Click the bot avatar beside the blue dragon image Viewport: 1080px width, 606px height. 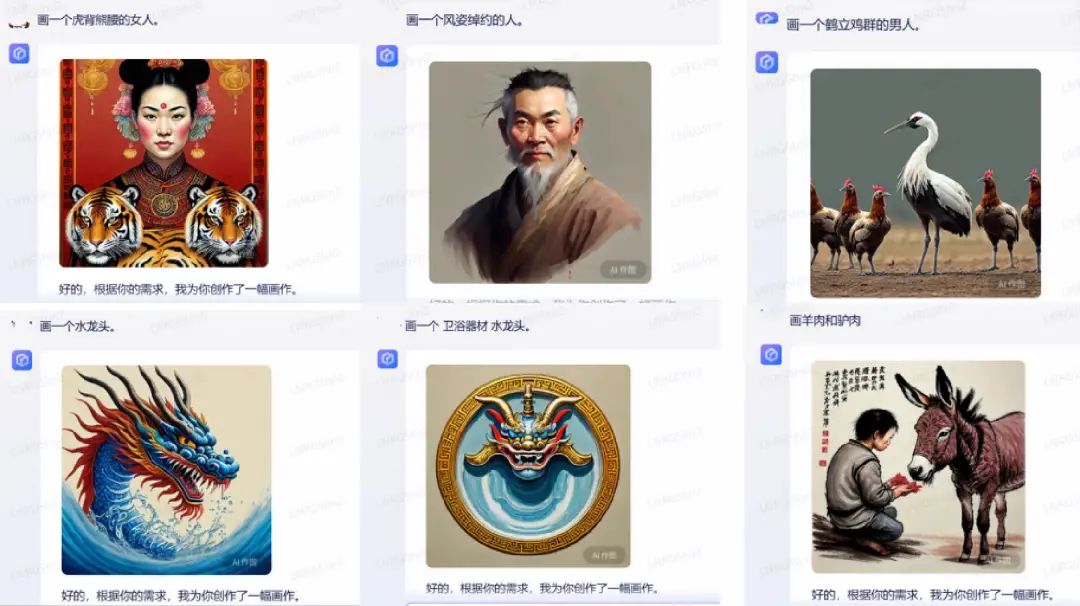click(22, 359)
